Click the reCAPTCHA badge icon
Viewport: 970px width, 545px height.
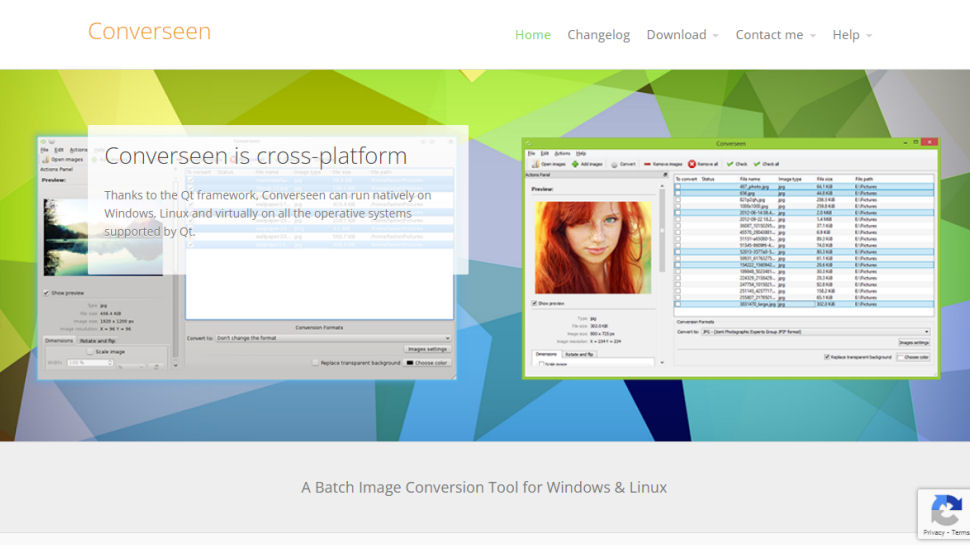click(947, 510)
